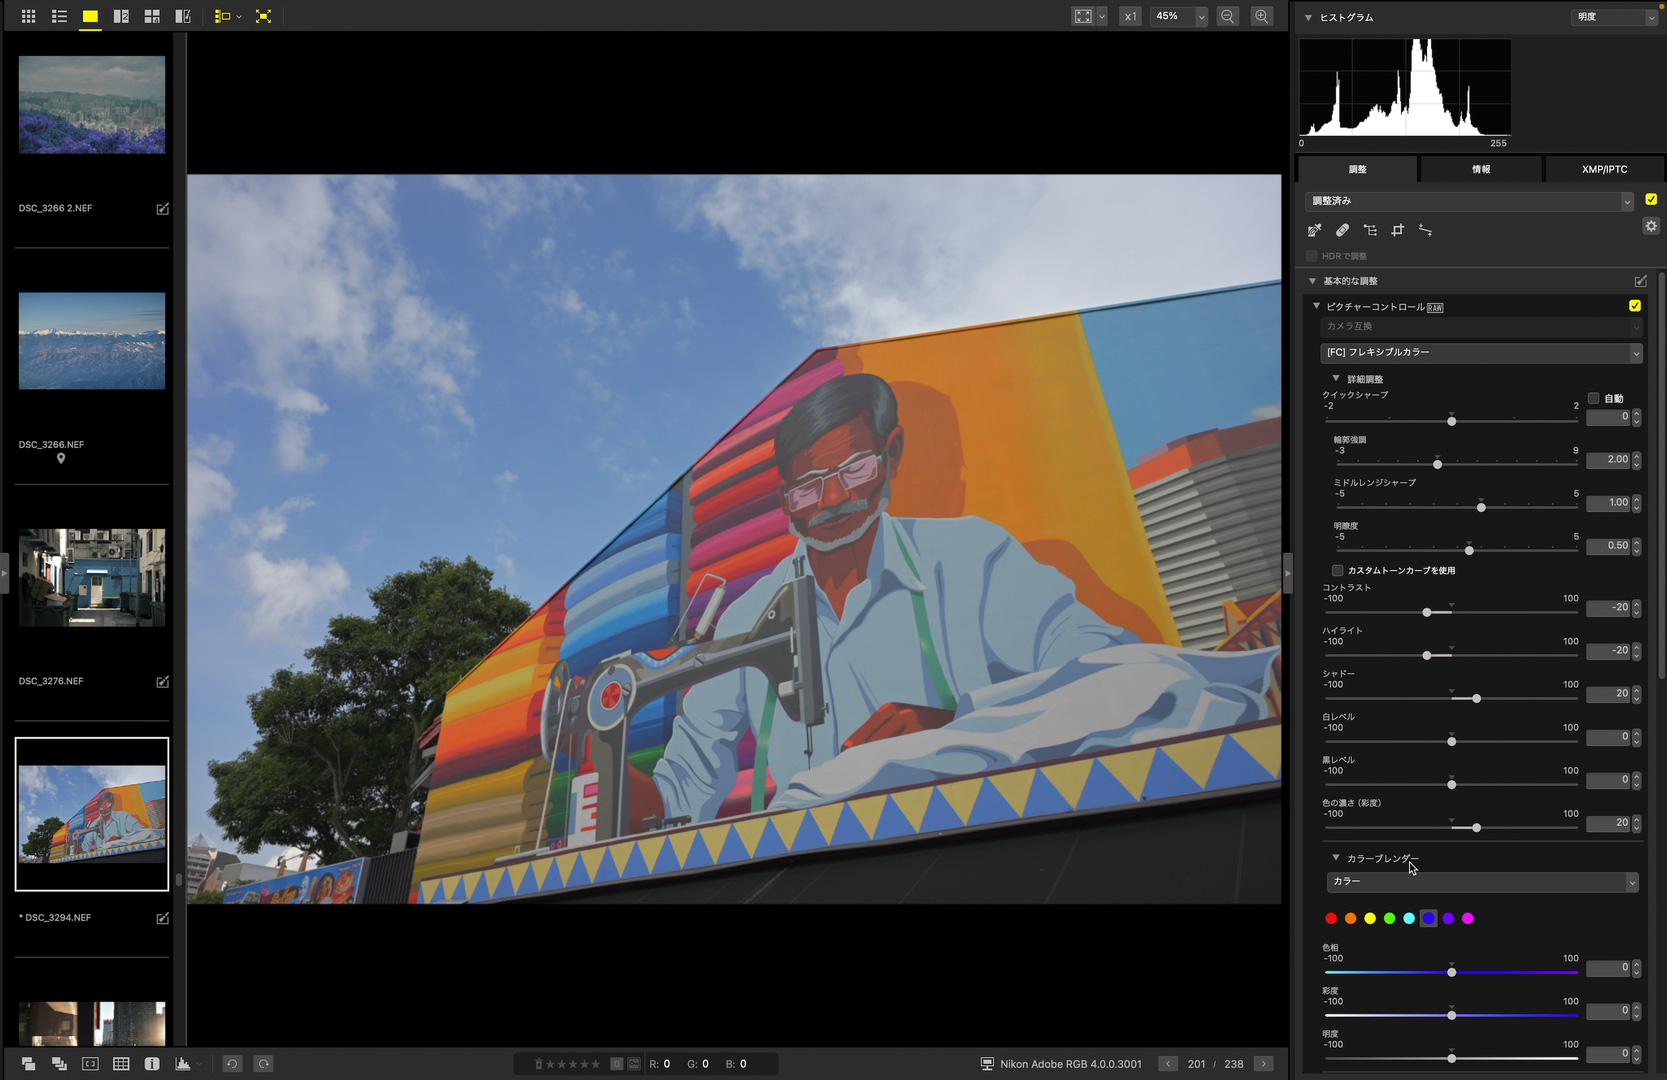Click the focus point display icon
1667x1080 pixels.
click(x=90, y=1064)
